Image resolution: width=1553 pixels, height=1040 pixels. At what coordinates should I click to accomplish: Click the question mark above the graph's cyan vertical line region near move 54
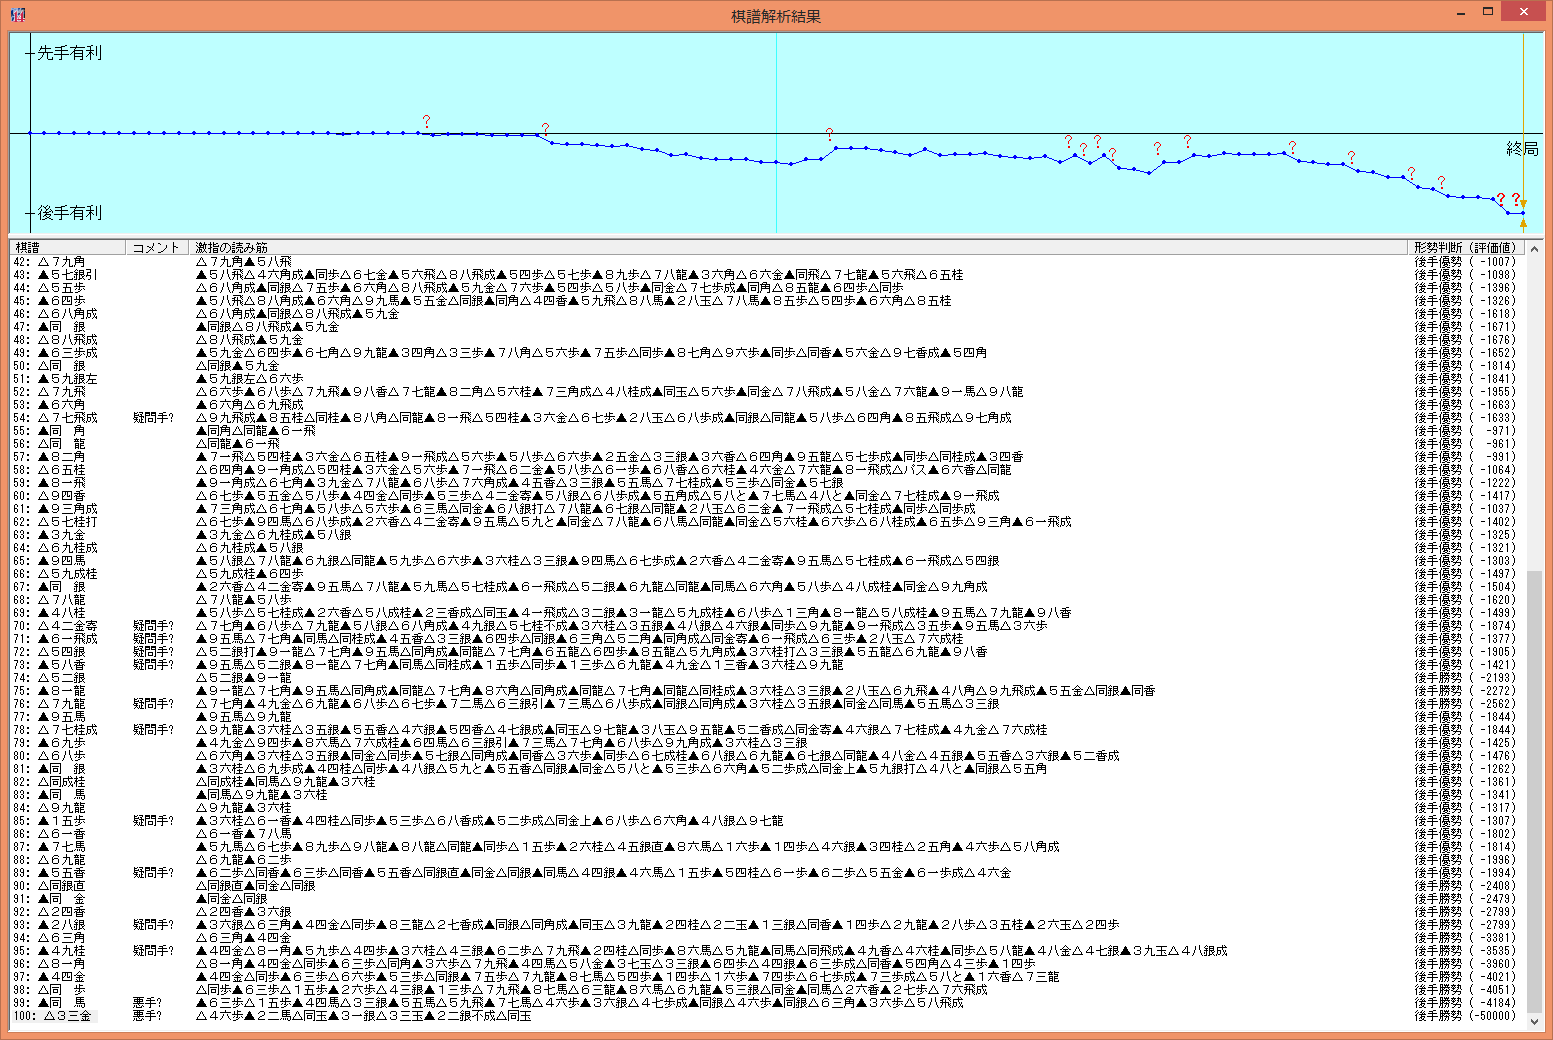[x=829, y=134]
